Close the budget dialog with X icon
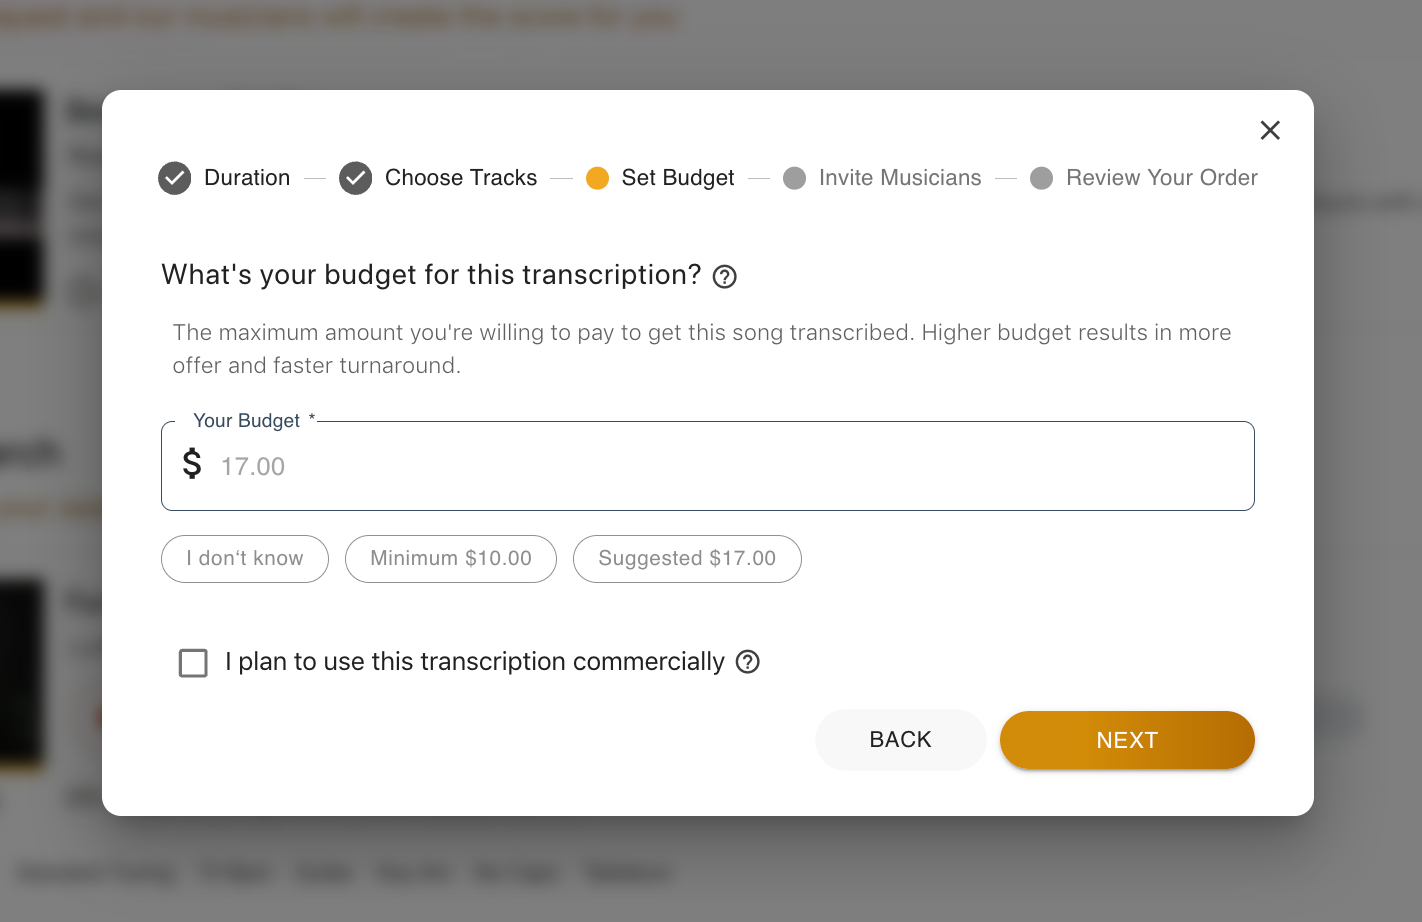Screen dimensions: 1422x922 coord(1270,130)
